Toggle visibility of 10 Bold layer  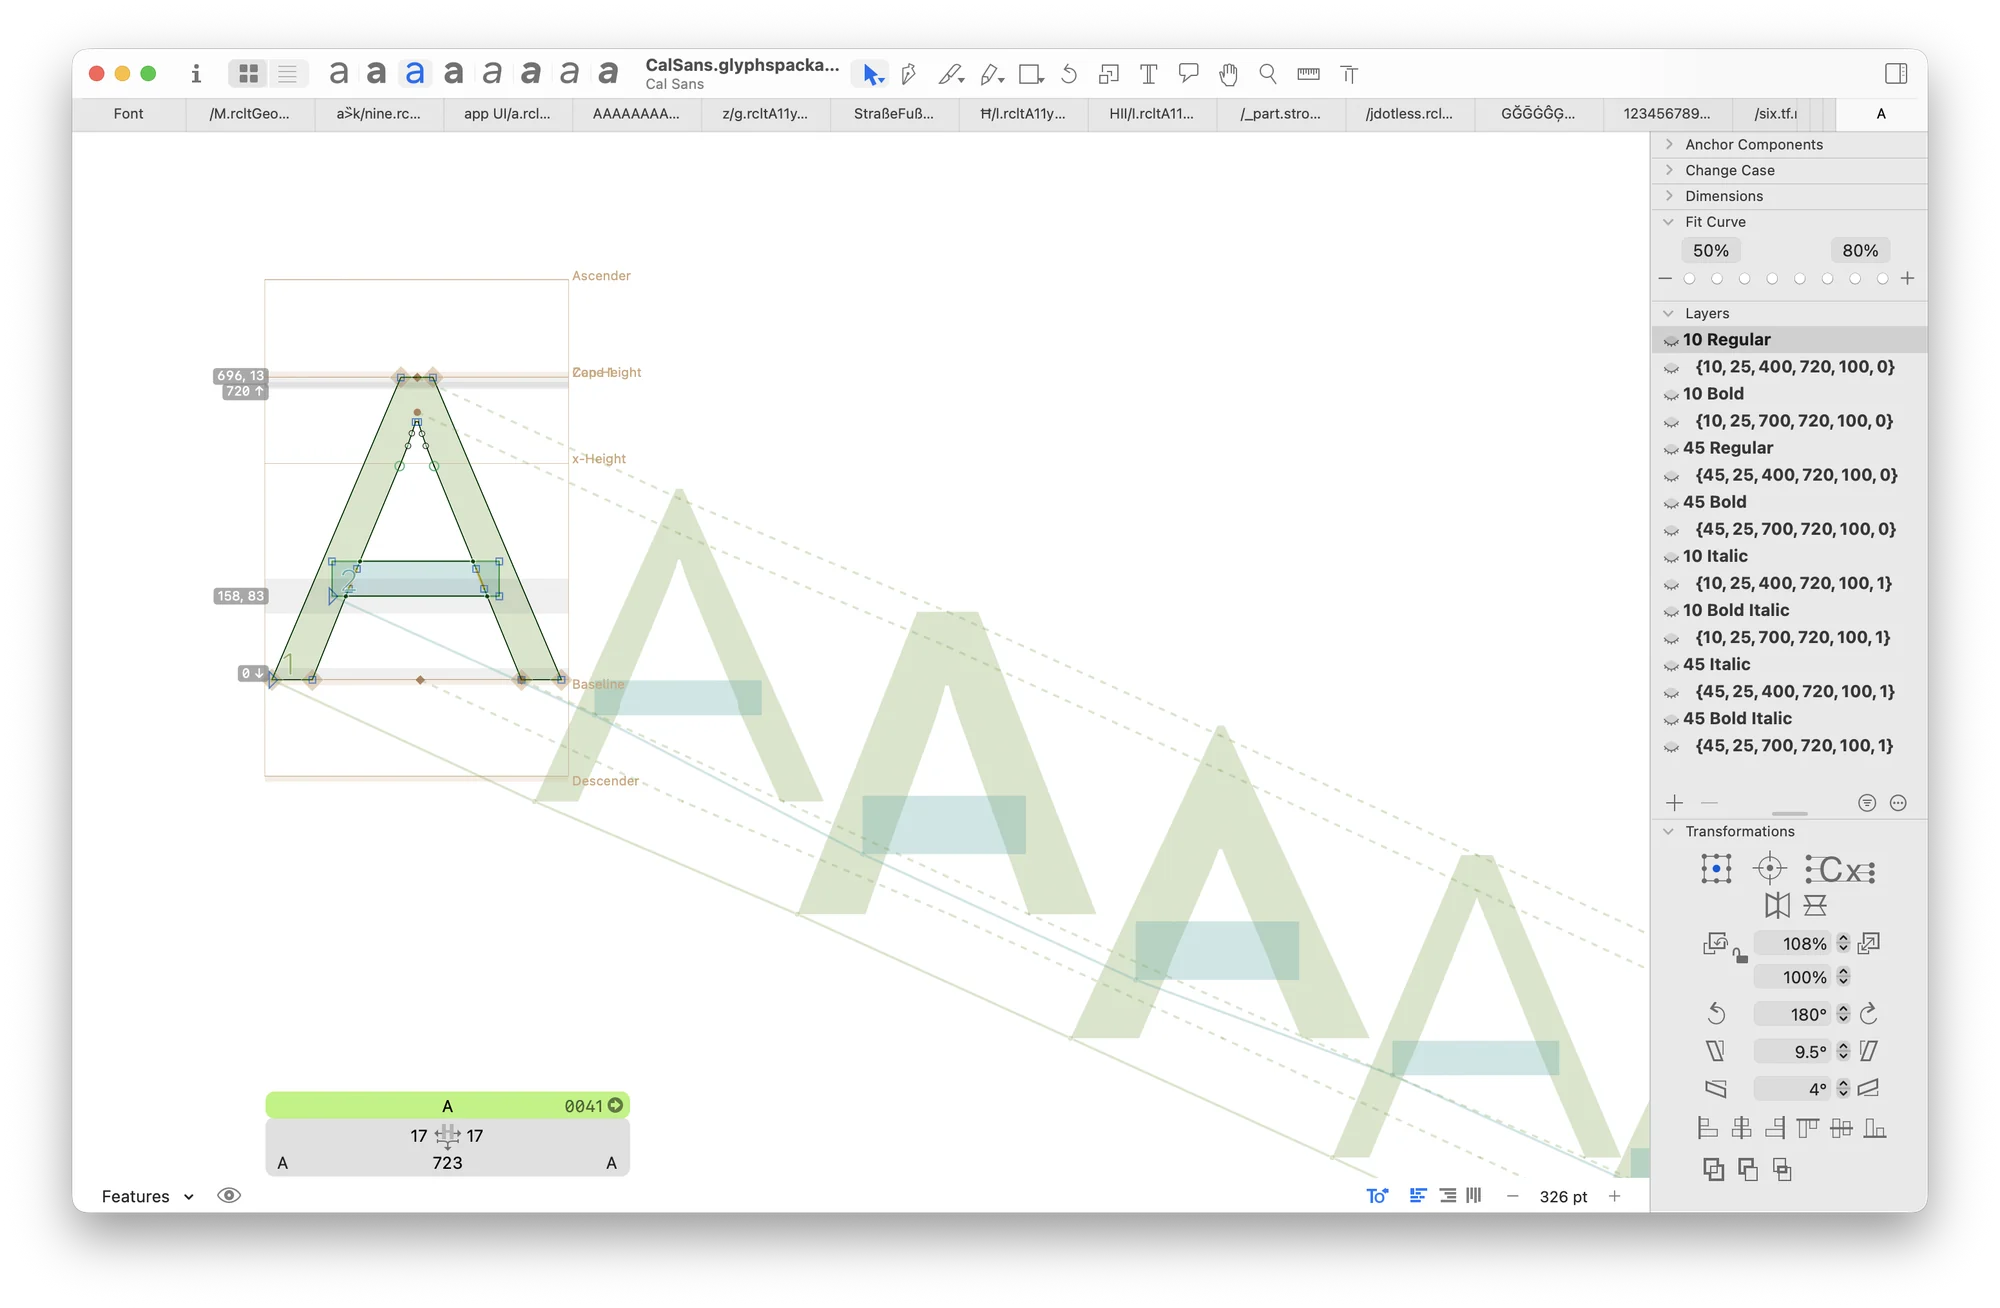point(1671,395)
